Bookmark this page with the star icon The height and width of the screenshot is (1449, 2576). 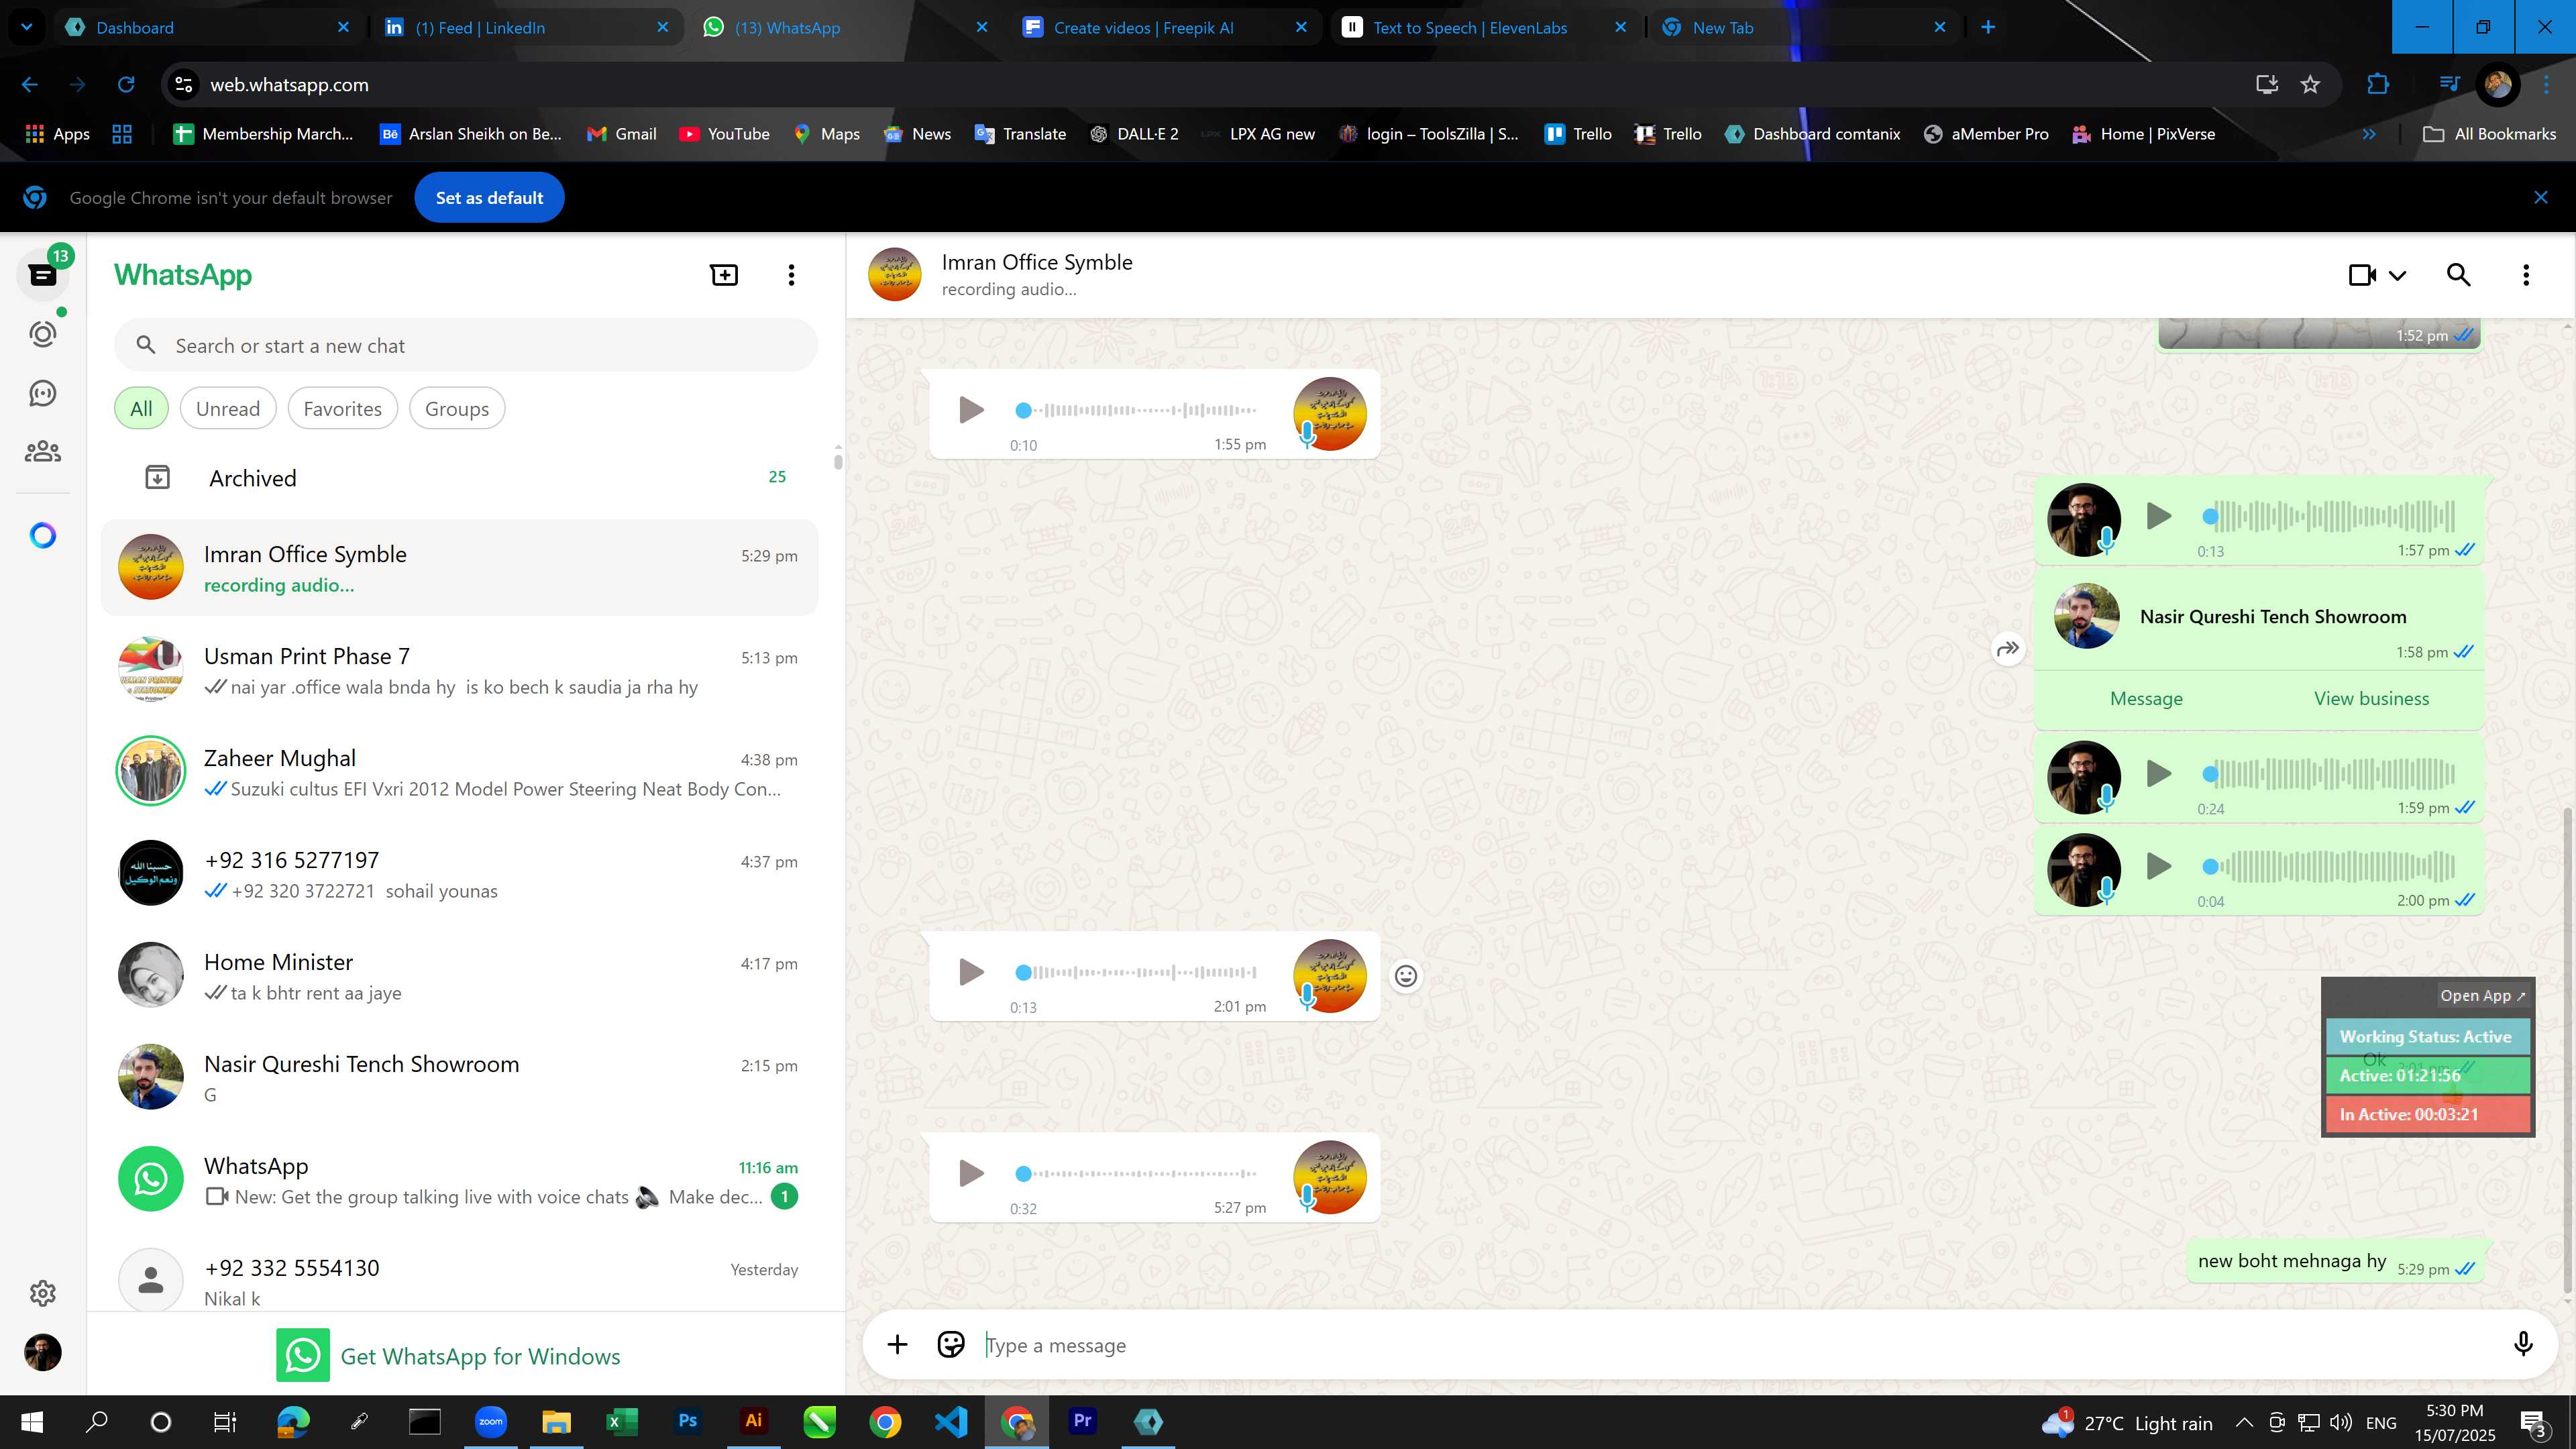pos(2310,85)
